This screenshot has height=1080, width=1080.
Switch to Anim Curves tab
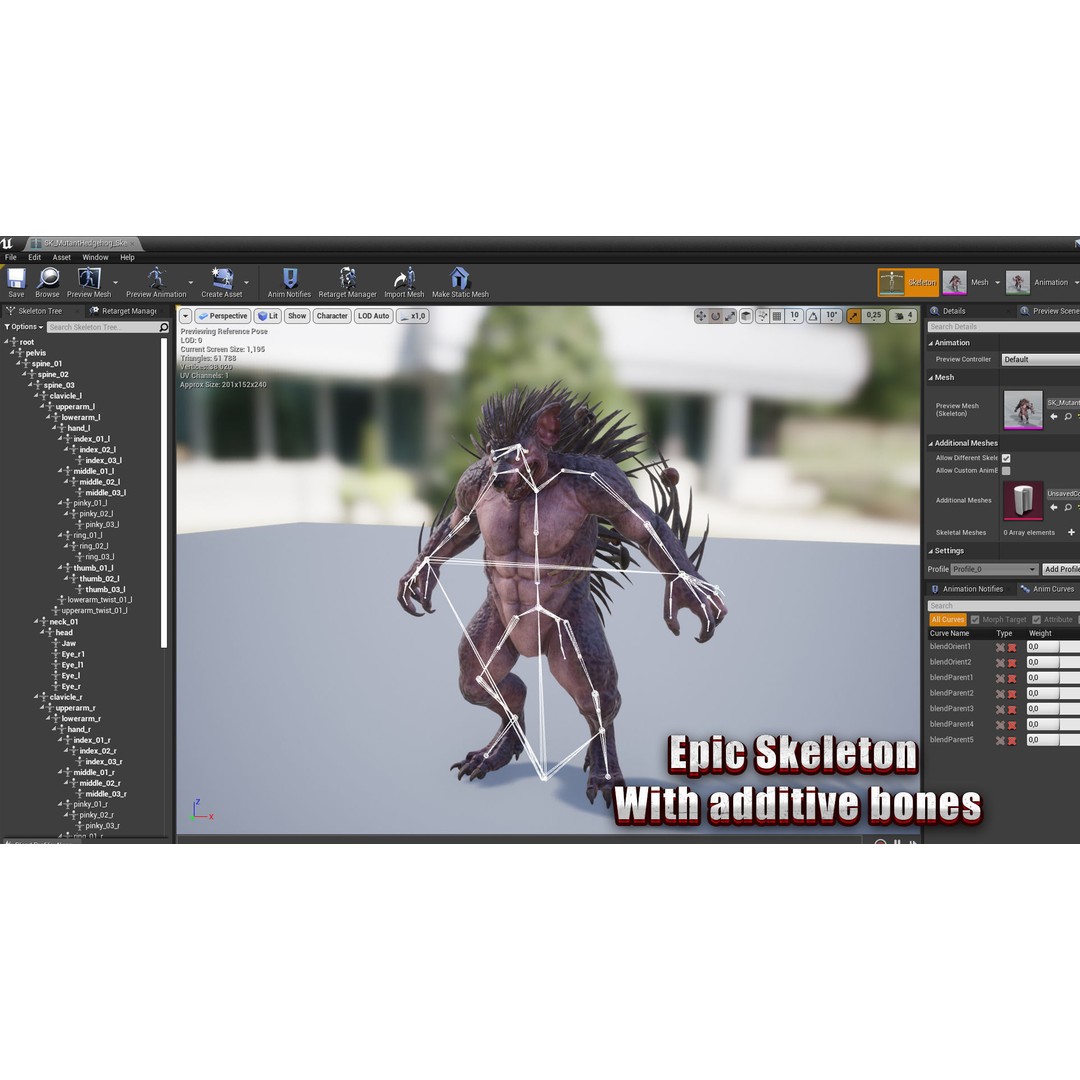1047,590
